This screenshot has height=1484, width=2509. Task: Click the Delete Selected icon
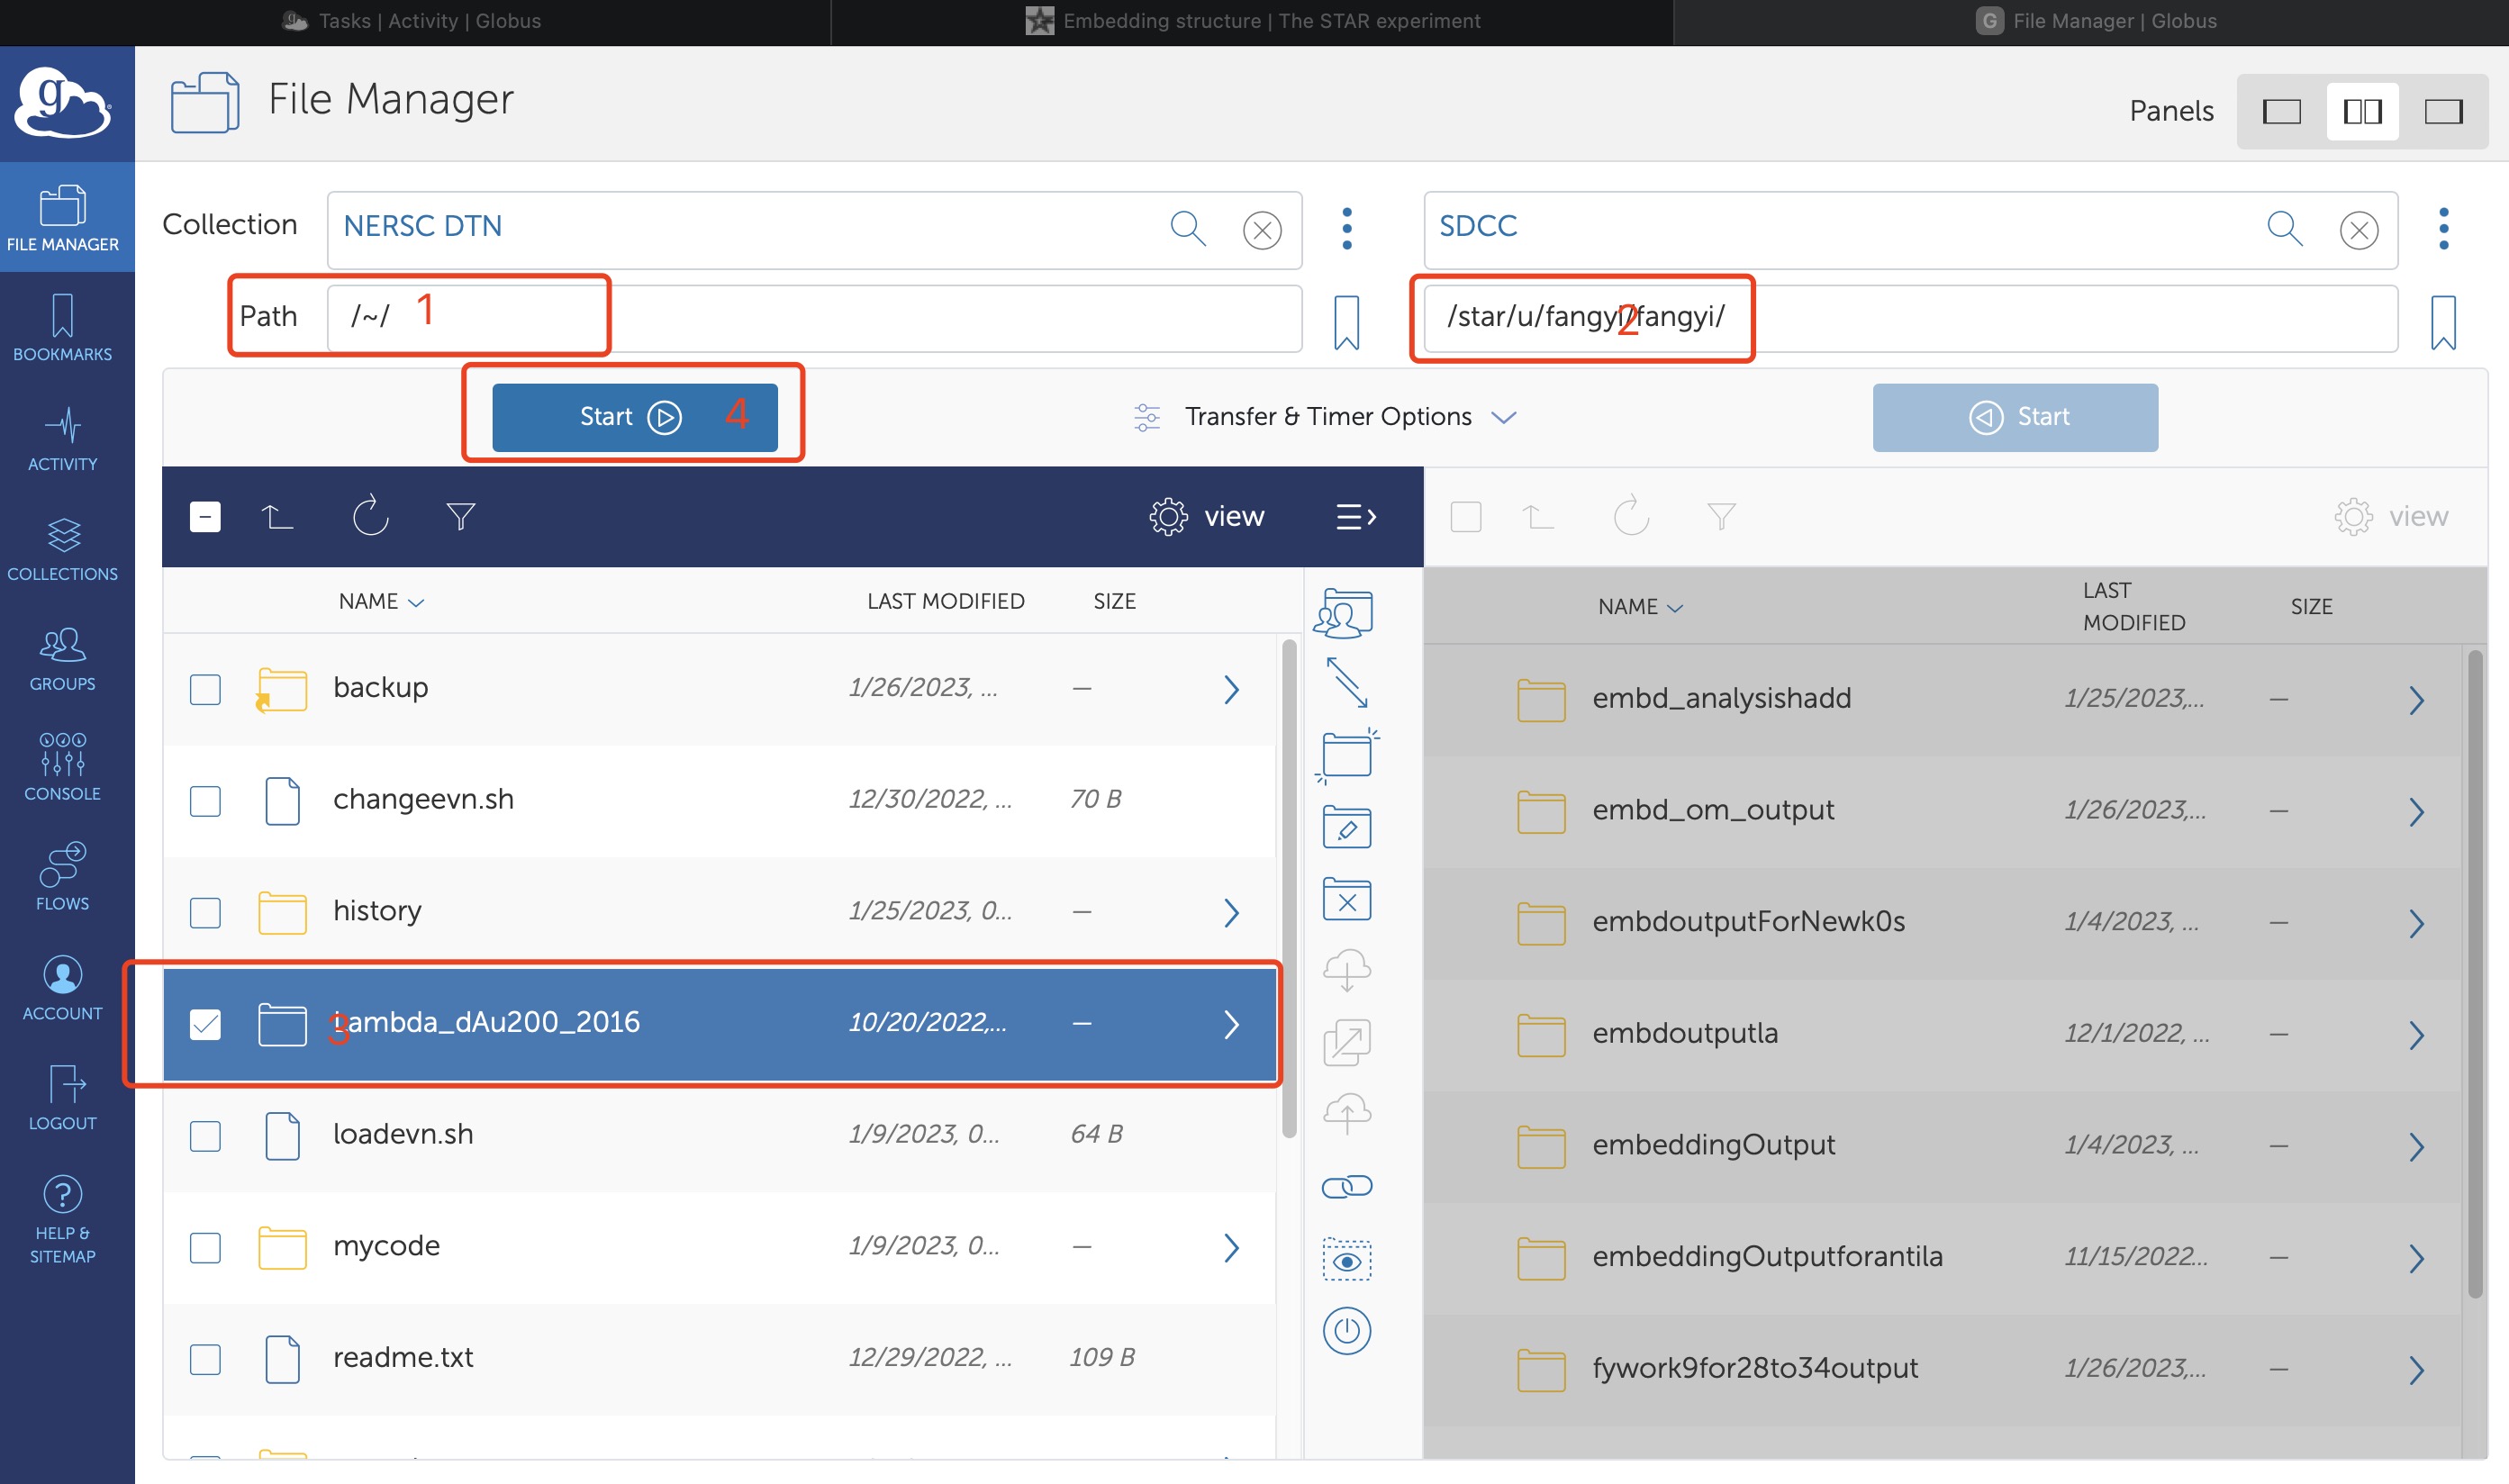(x=1346, y=899)
